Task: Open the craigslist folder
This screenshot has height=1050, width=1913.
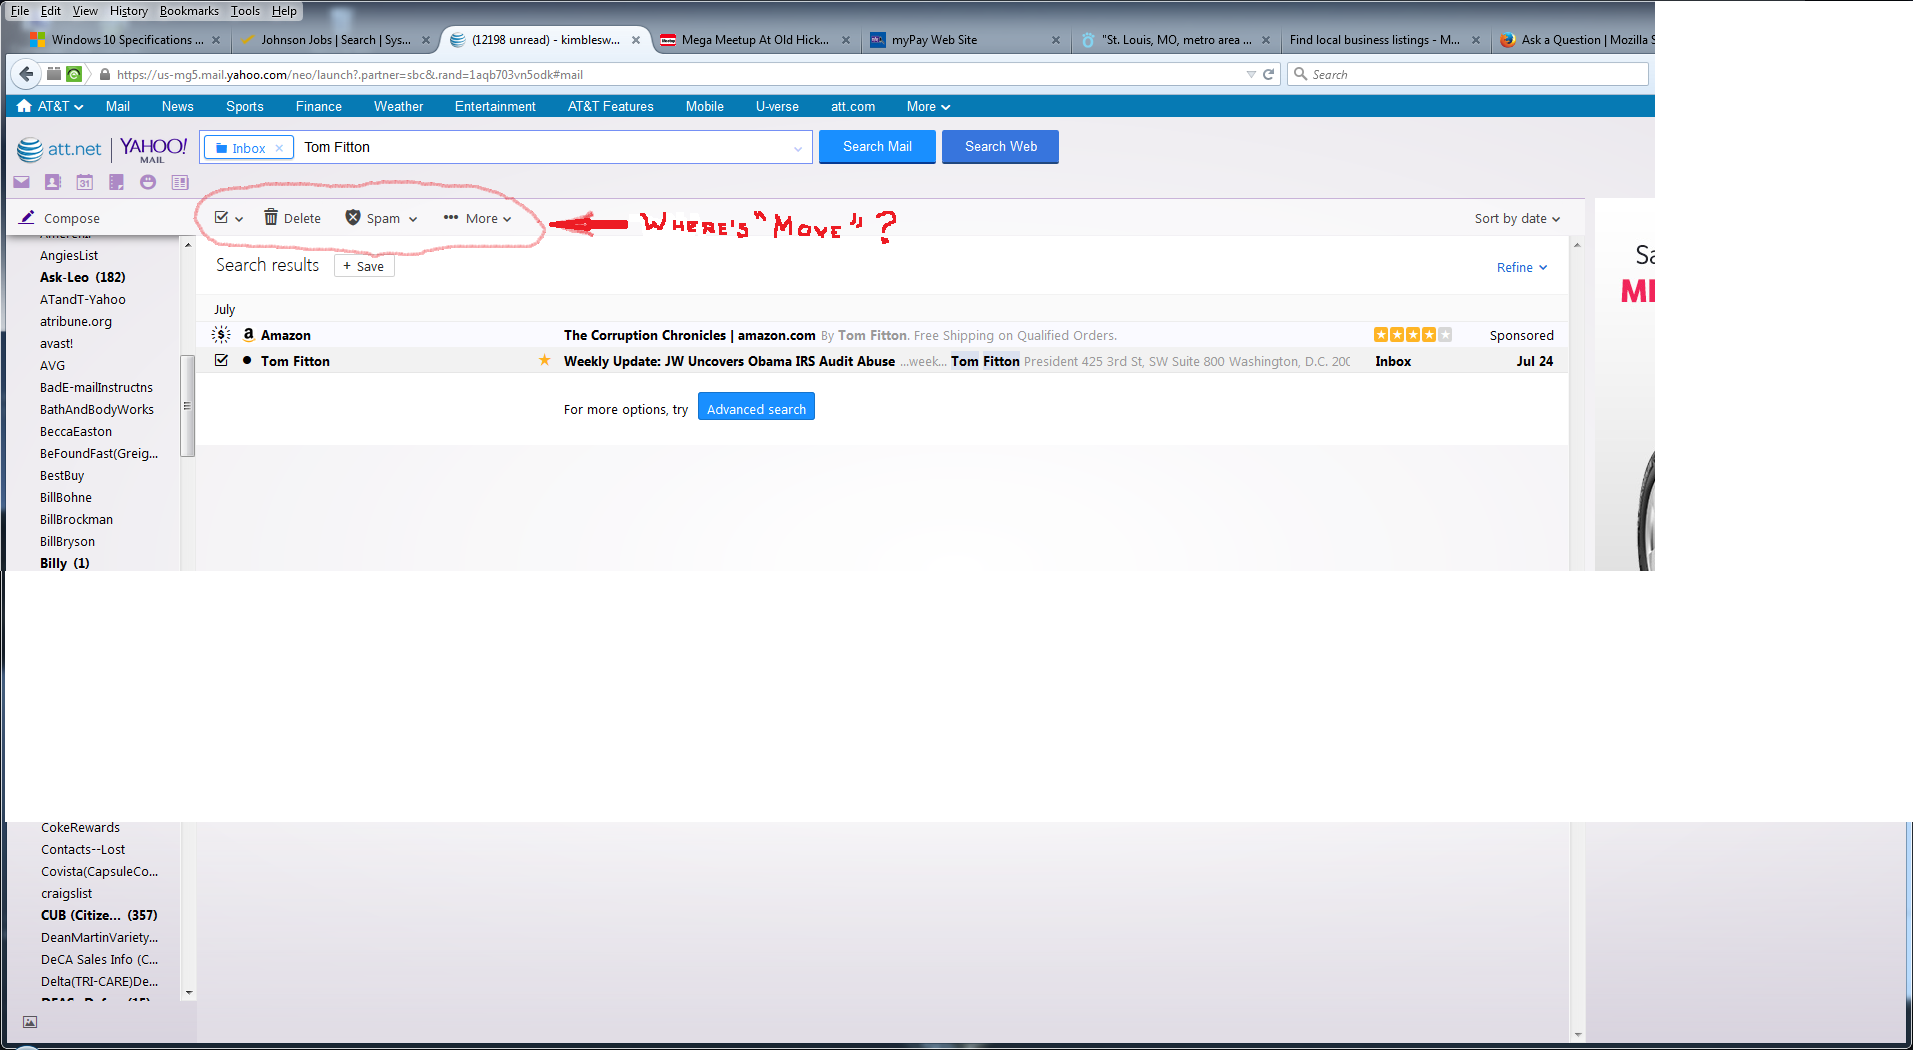Action: [66, 893]
